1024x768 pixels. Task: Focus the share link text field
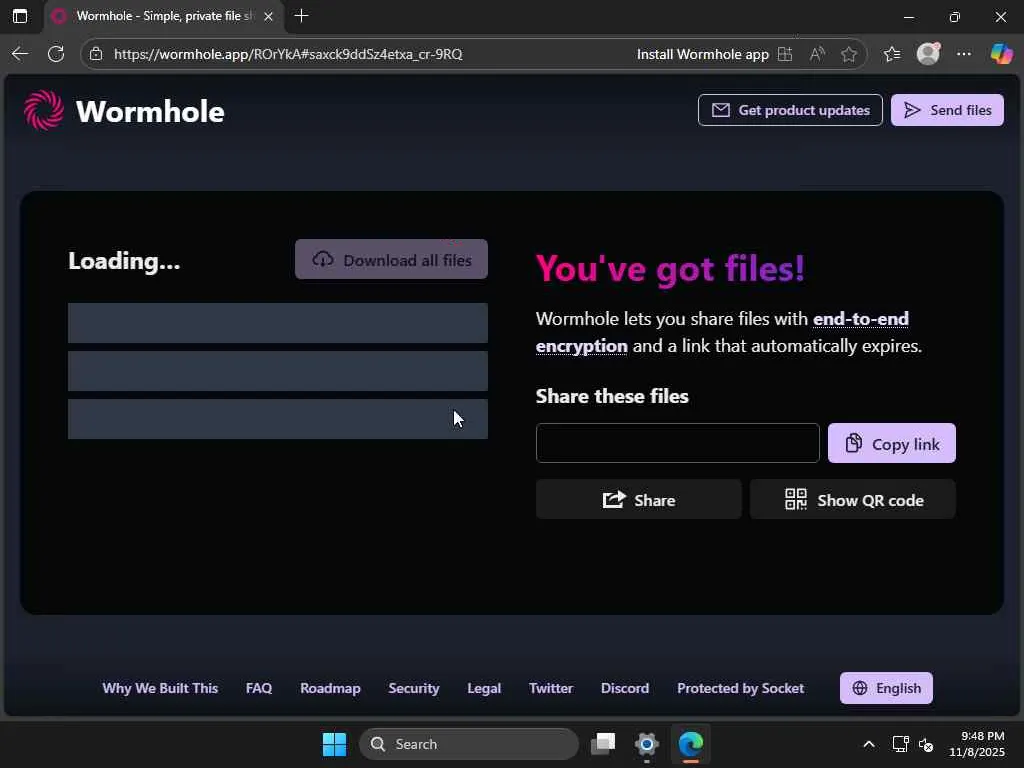tap(677, 443)
